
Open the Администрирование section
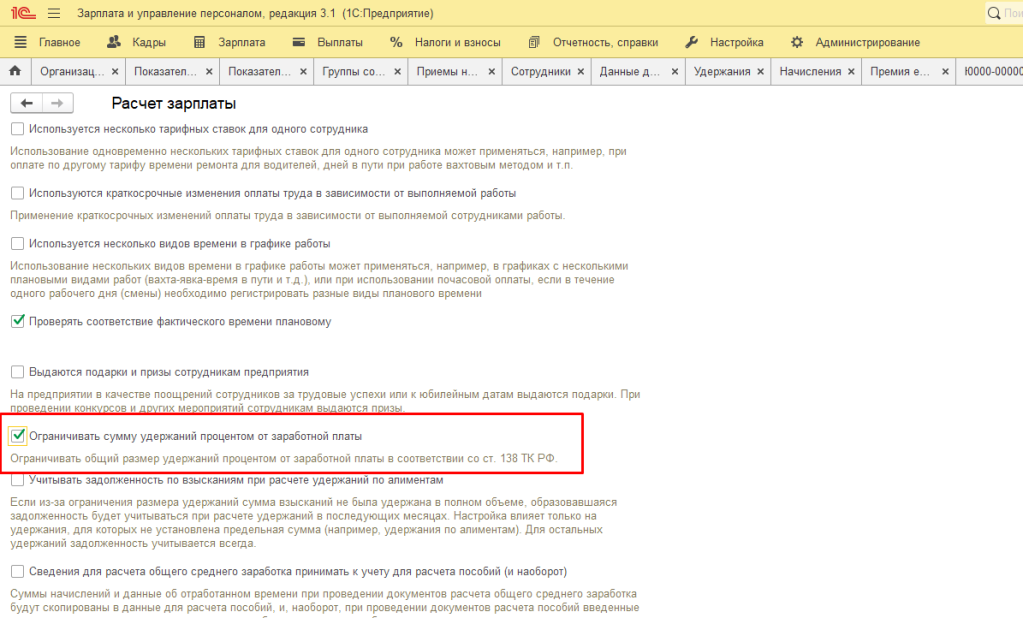(856, 42)
